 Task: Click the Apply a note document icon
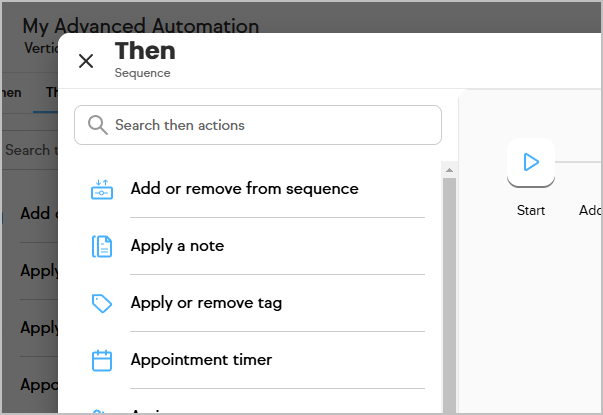(102, 246)
